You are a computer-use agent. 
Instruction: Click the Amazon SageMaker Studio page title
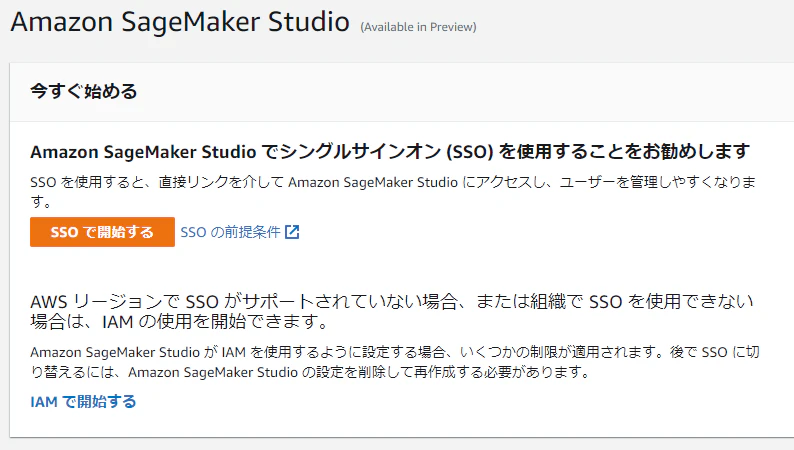point(180,22)
